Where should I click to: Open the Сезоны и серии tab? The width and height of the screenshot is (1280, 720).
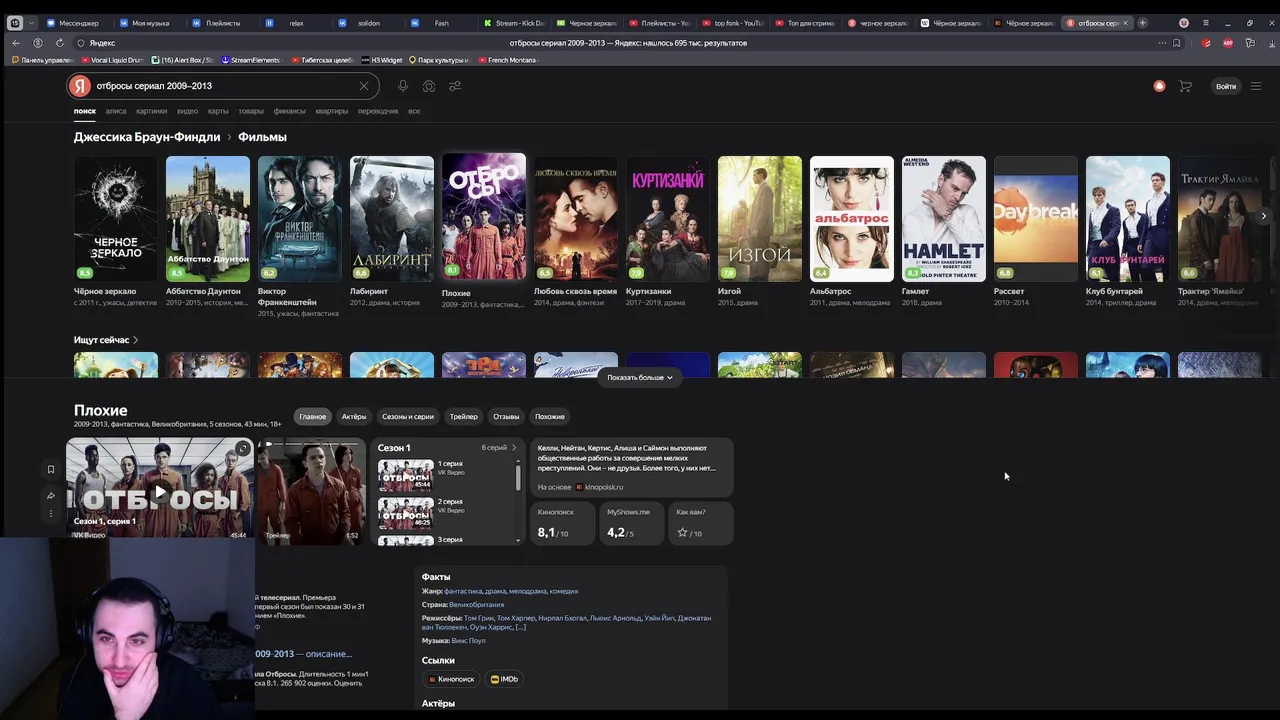click(408, 416)
